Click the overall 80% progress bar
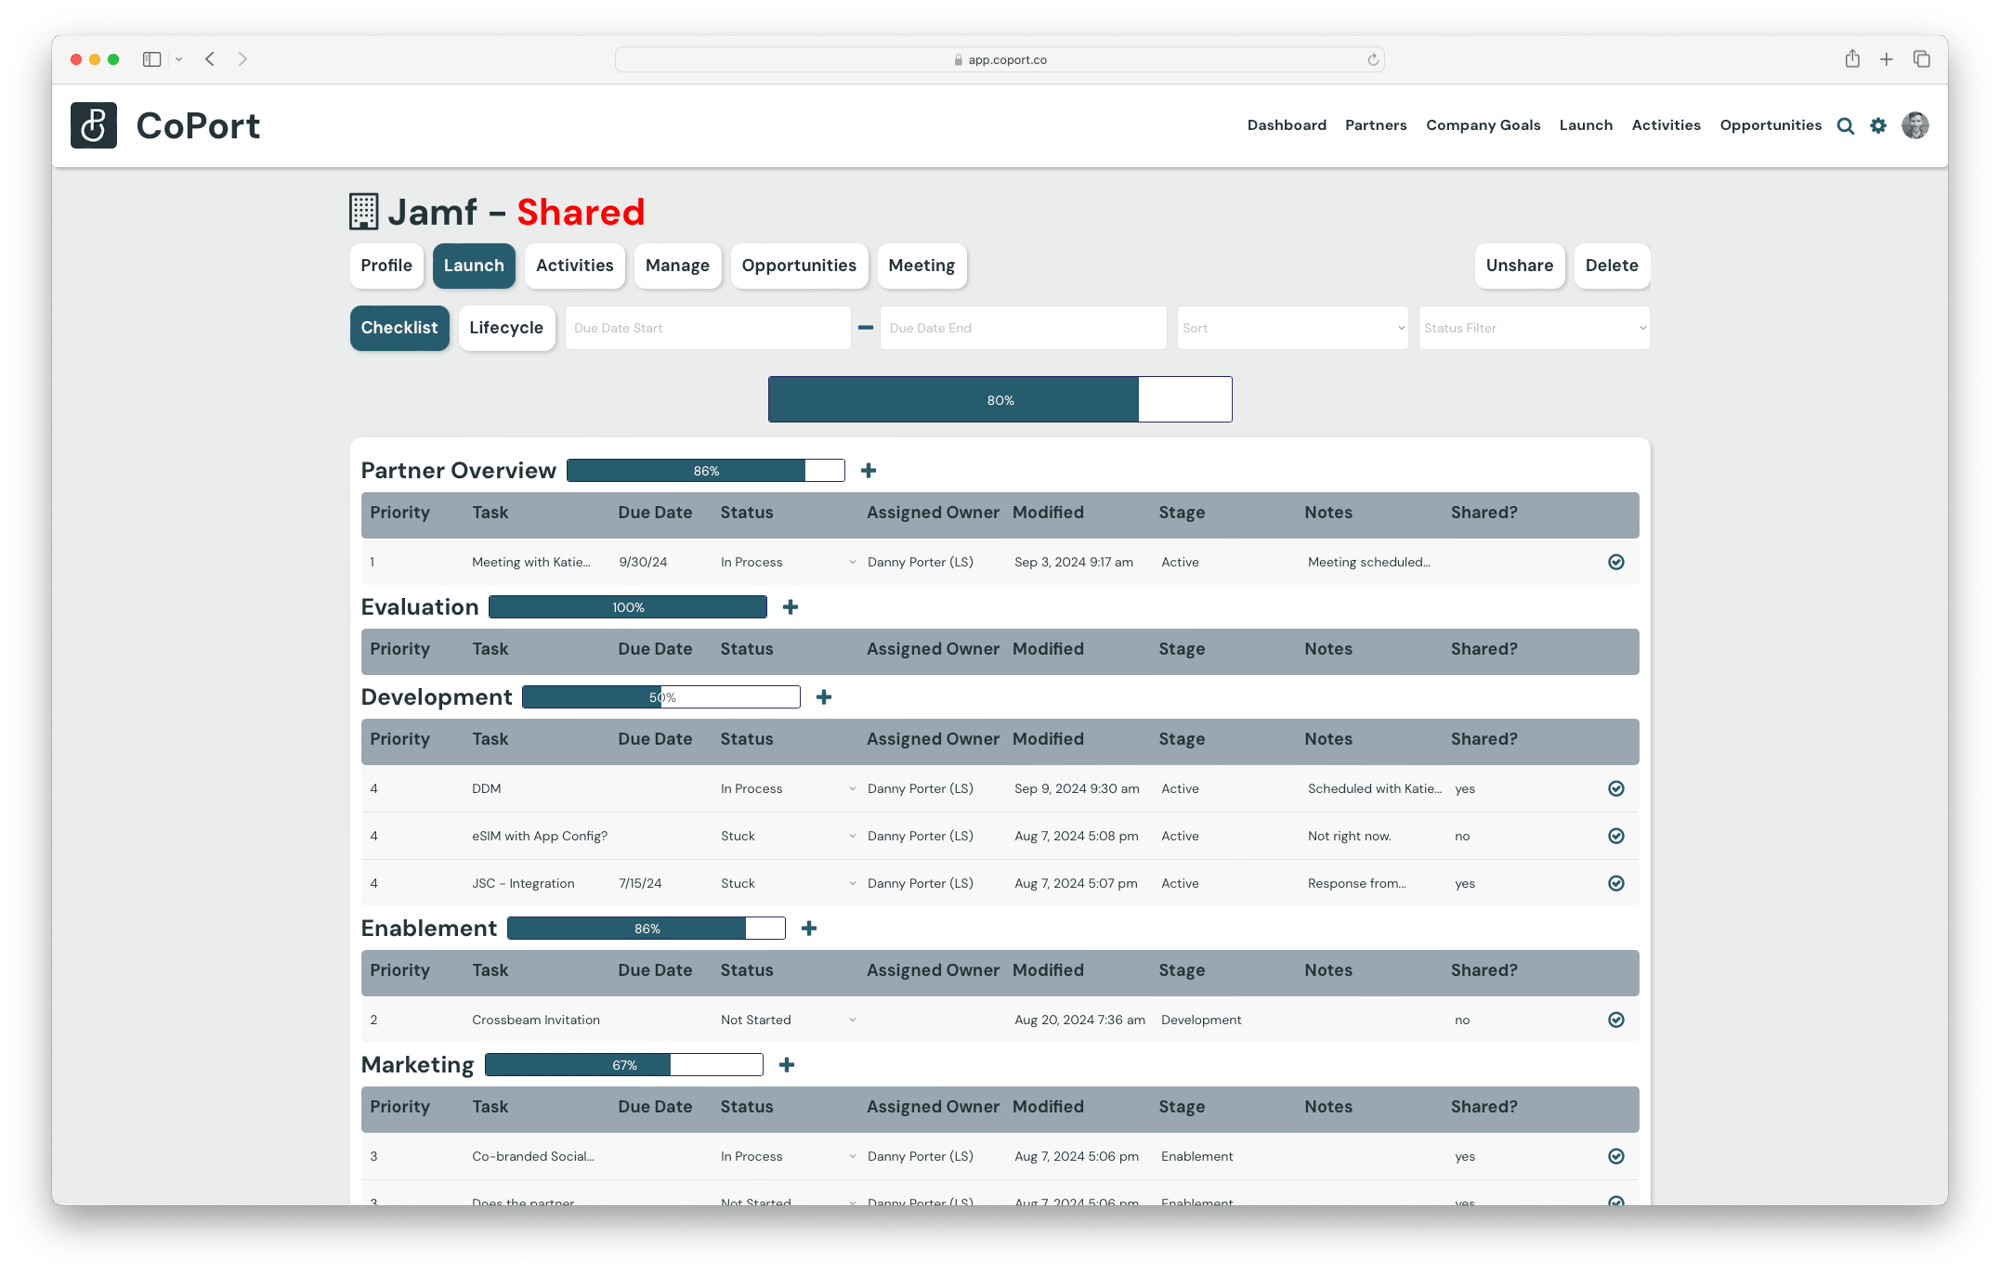 [1000, 399]
